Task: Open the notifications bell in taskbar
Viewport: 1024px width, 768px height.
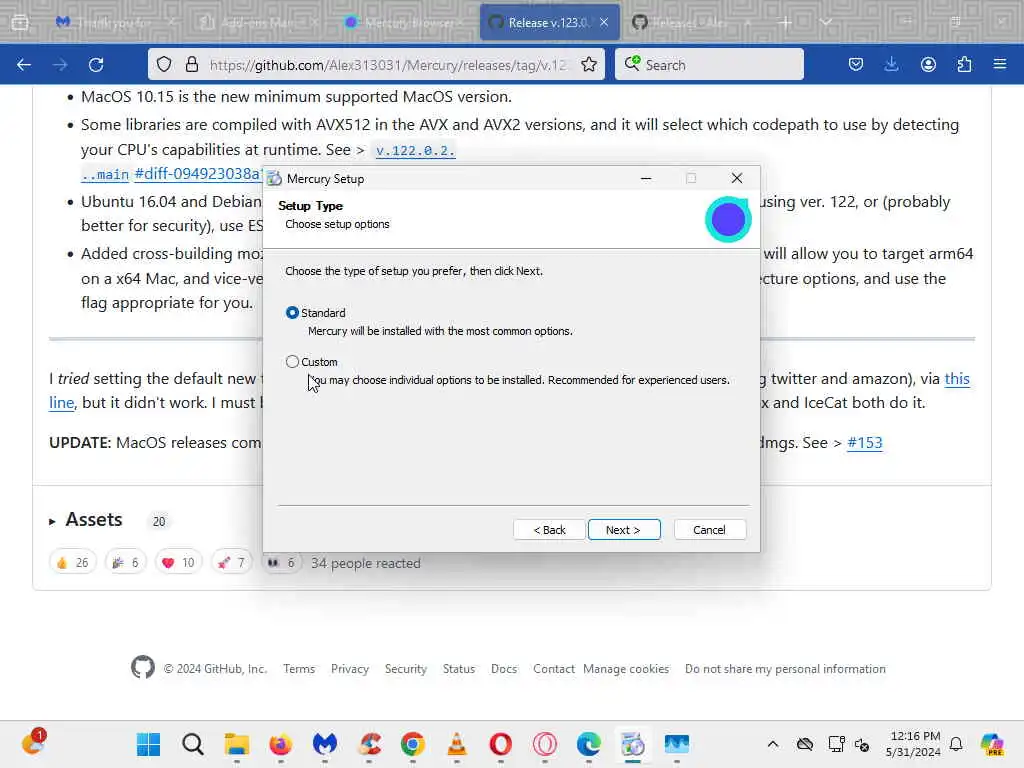Action: pos(956,744)
